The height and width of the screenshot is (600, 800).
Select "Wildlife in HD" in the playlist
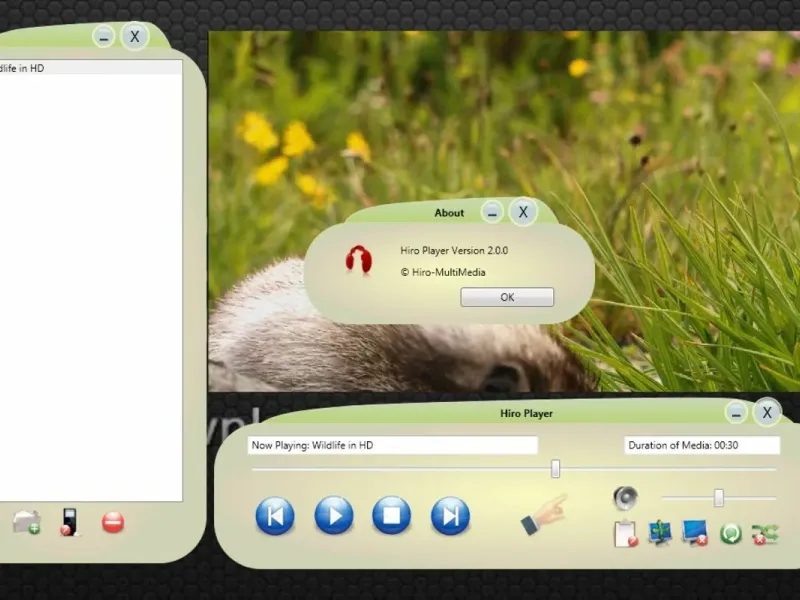click(x=91, y=68)
